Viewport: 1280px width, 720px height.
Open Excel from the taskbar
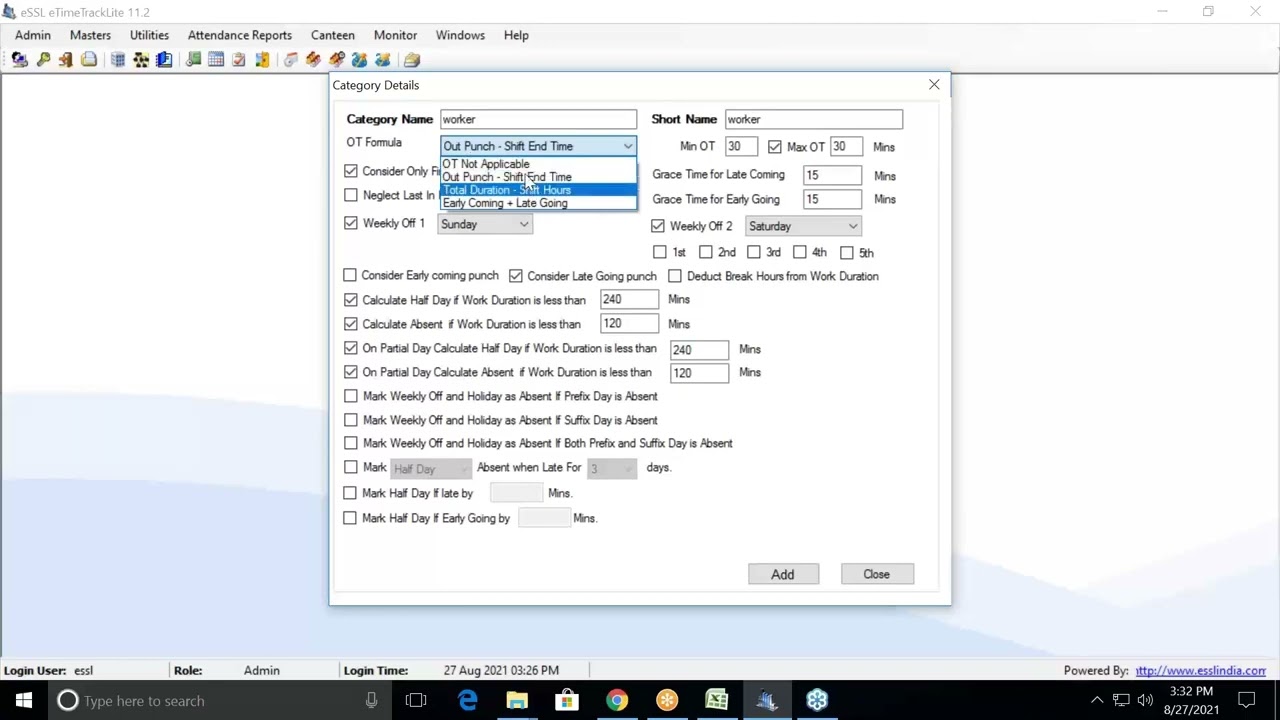[x=717, y=700]
